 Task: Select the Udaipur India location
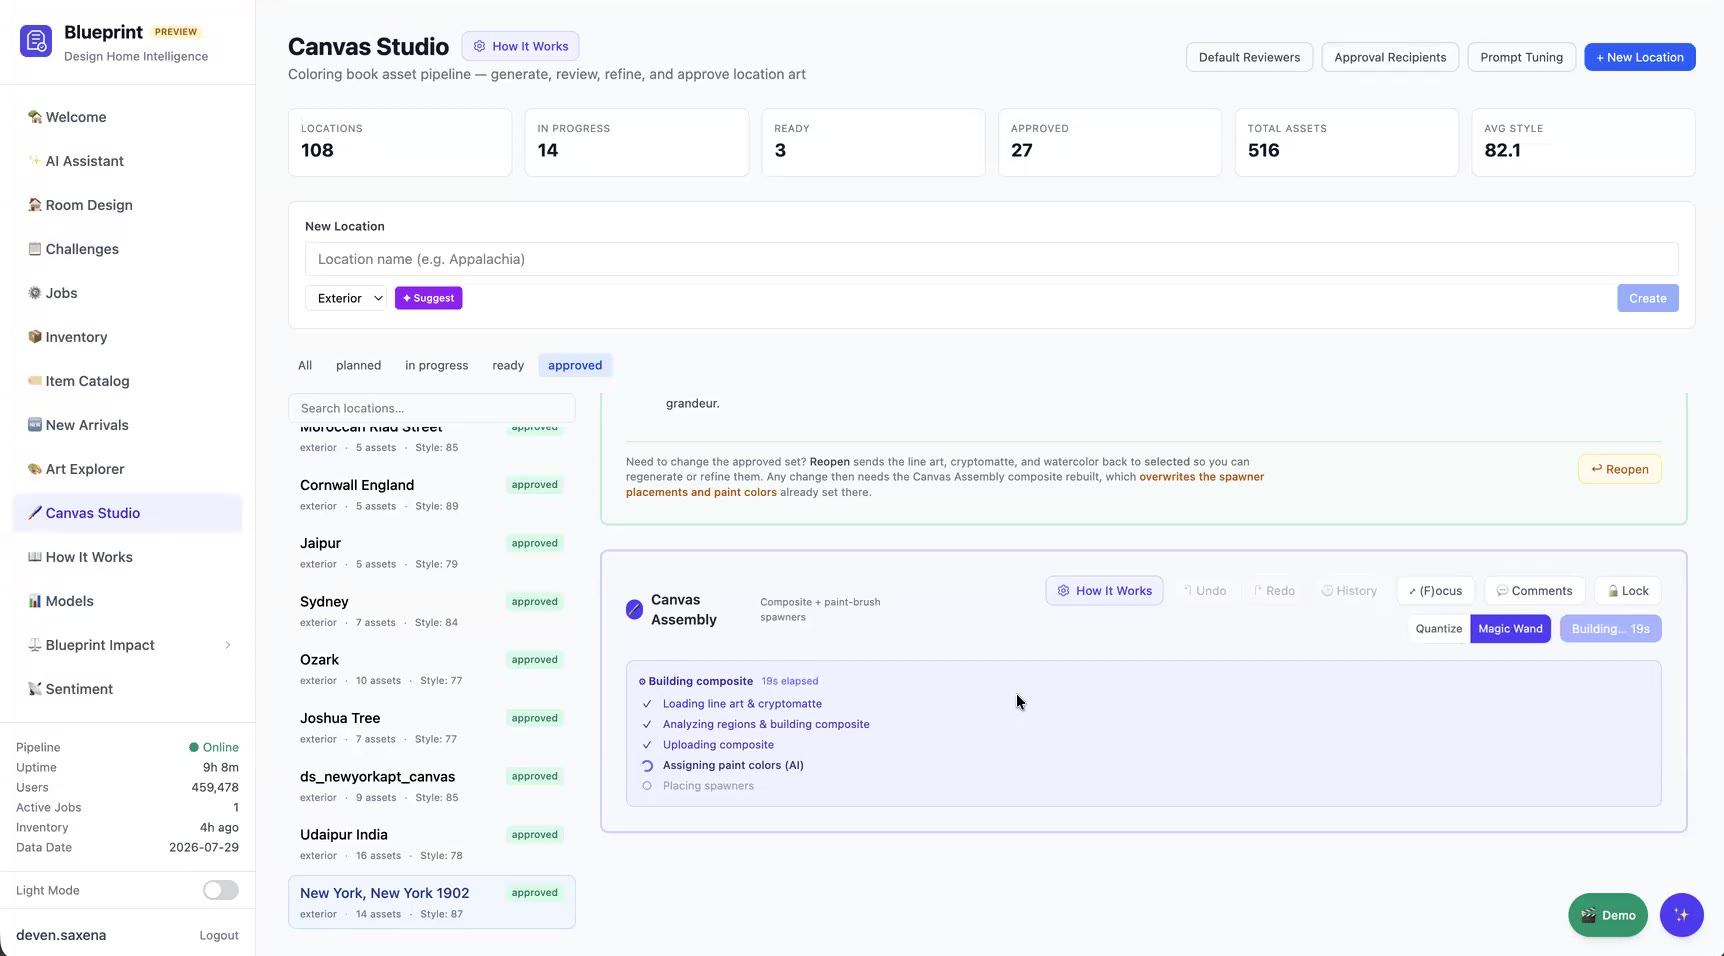[x=431, y=844]
